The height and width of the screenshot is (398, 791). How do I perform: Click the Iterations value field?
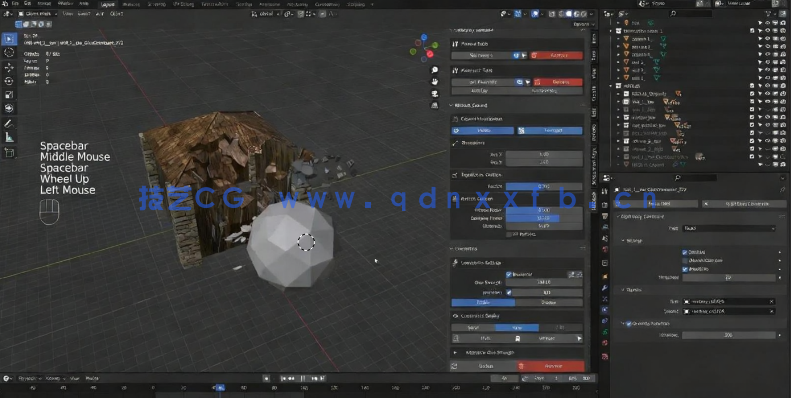point(728,335)
